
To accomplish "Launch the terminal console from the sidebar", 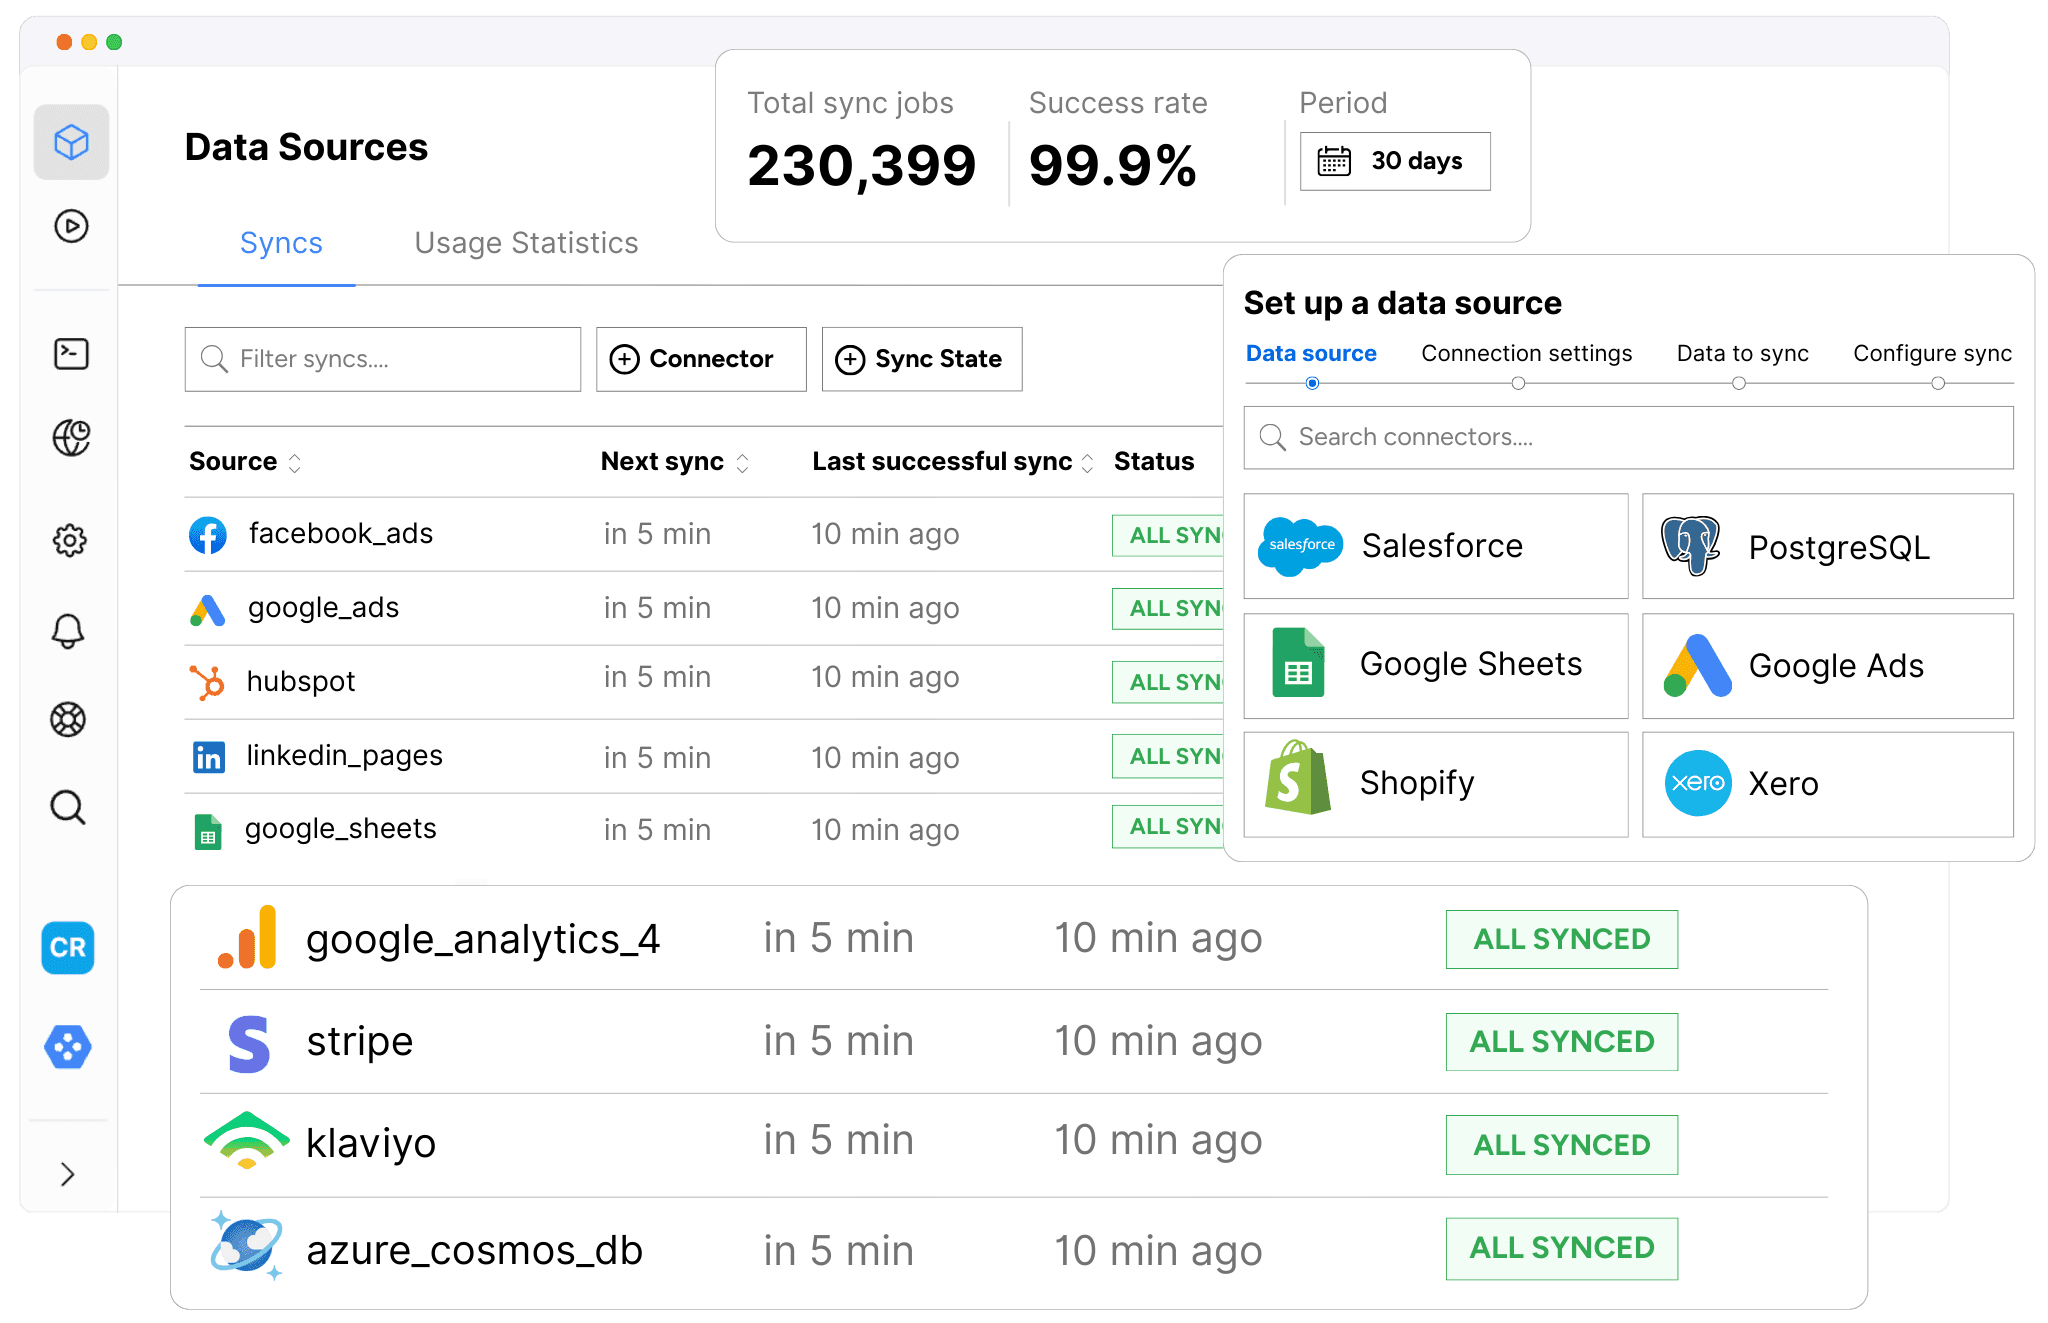I will (x=70, y=353).
